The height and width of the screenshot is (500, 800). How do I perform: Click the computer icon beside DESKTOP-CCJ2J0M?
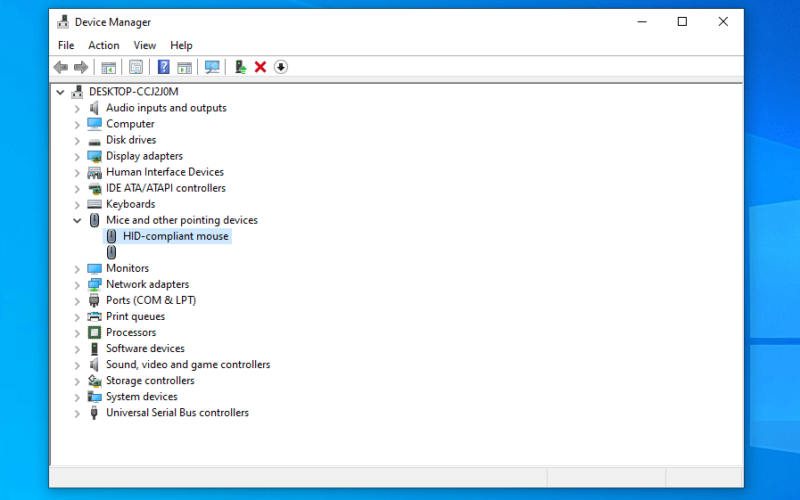tap(77, 92)
